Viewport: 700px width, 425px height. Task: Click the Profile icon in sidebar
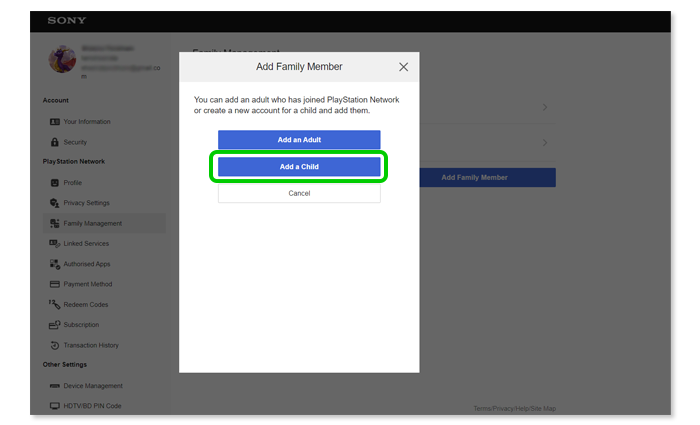(x=54, y=183)
